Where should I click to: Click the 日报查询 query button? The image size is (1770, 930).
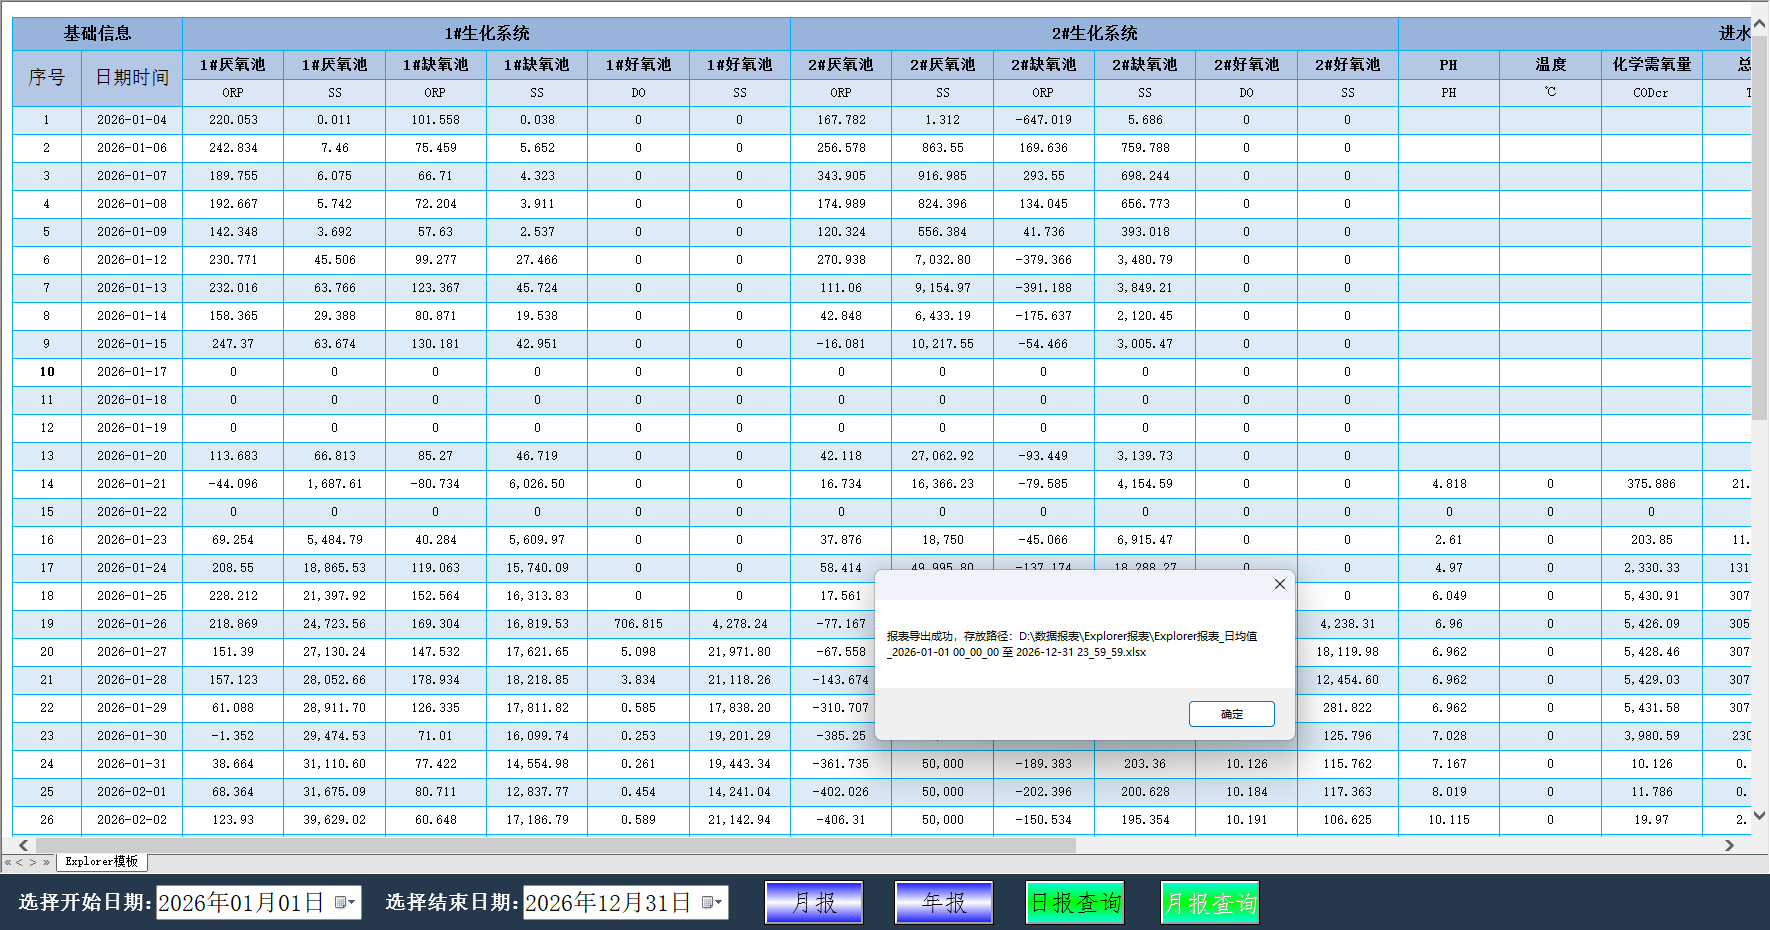click(x=1074, y=902)
